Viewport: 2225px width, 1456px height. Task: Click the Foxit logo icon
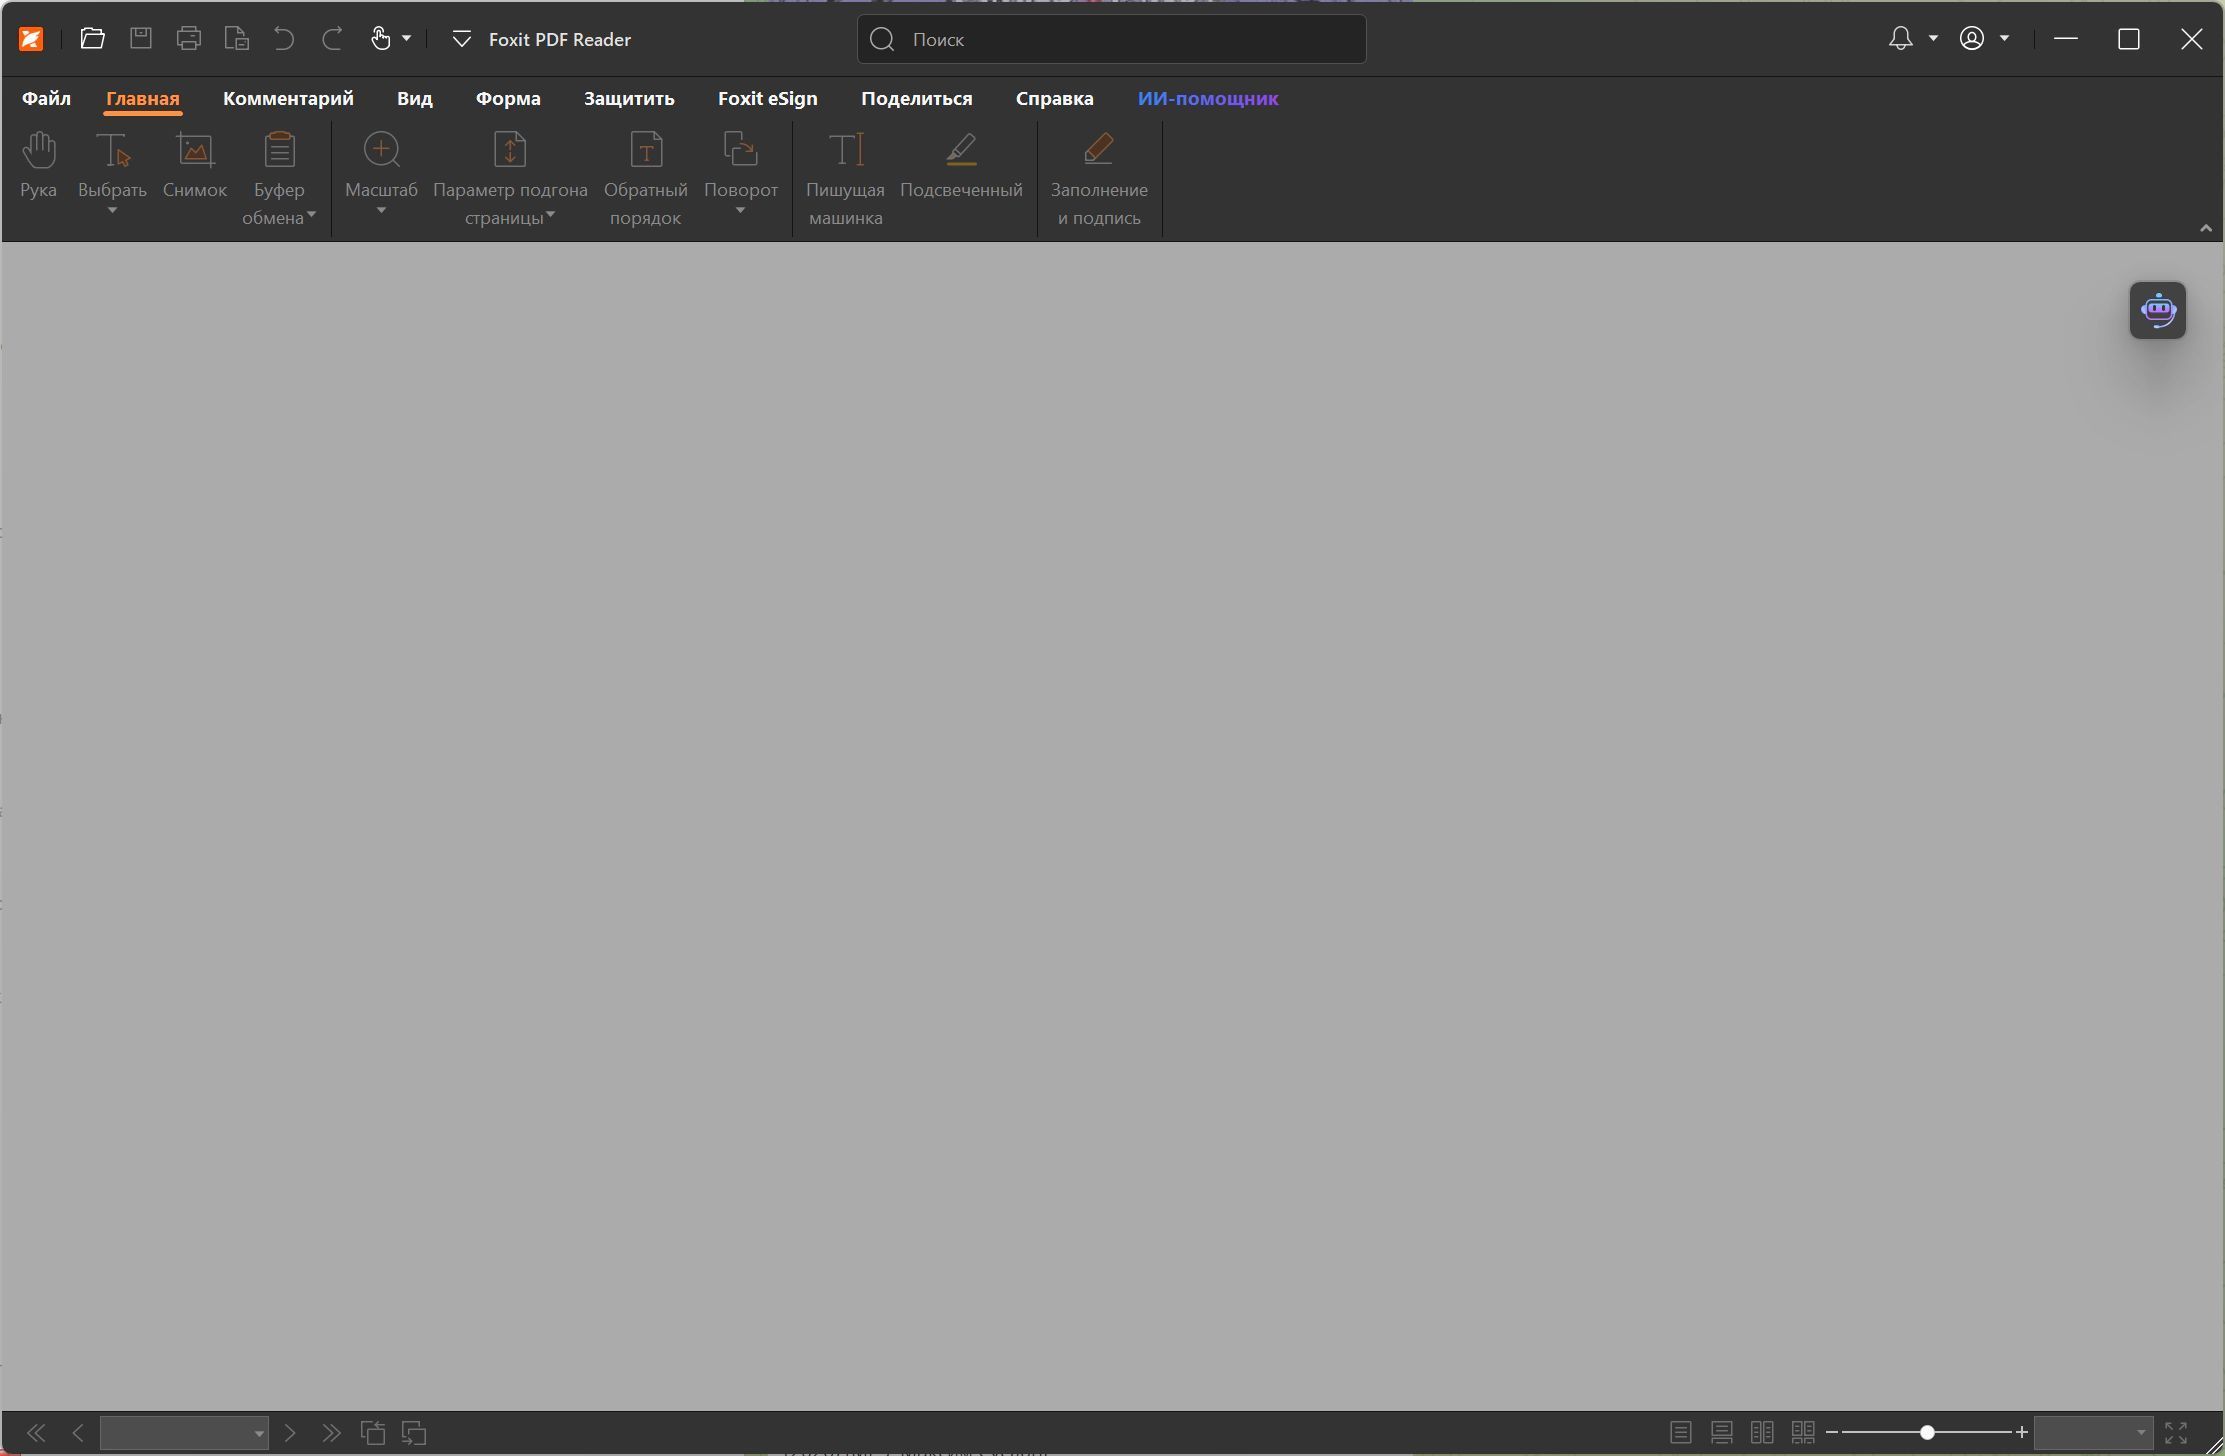coord(31,39)
